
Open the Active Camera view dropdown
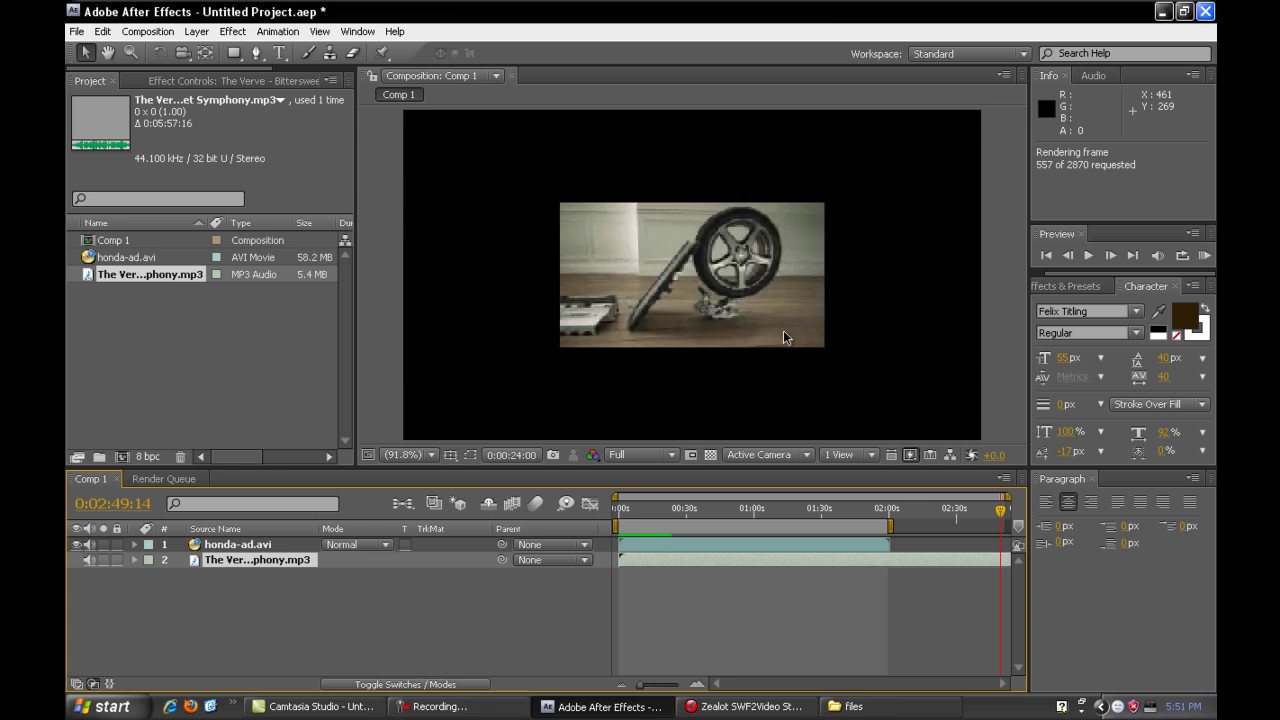point(768,455)
